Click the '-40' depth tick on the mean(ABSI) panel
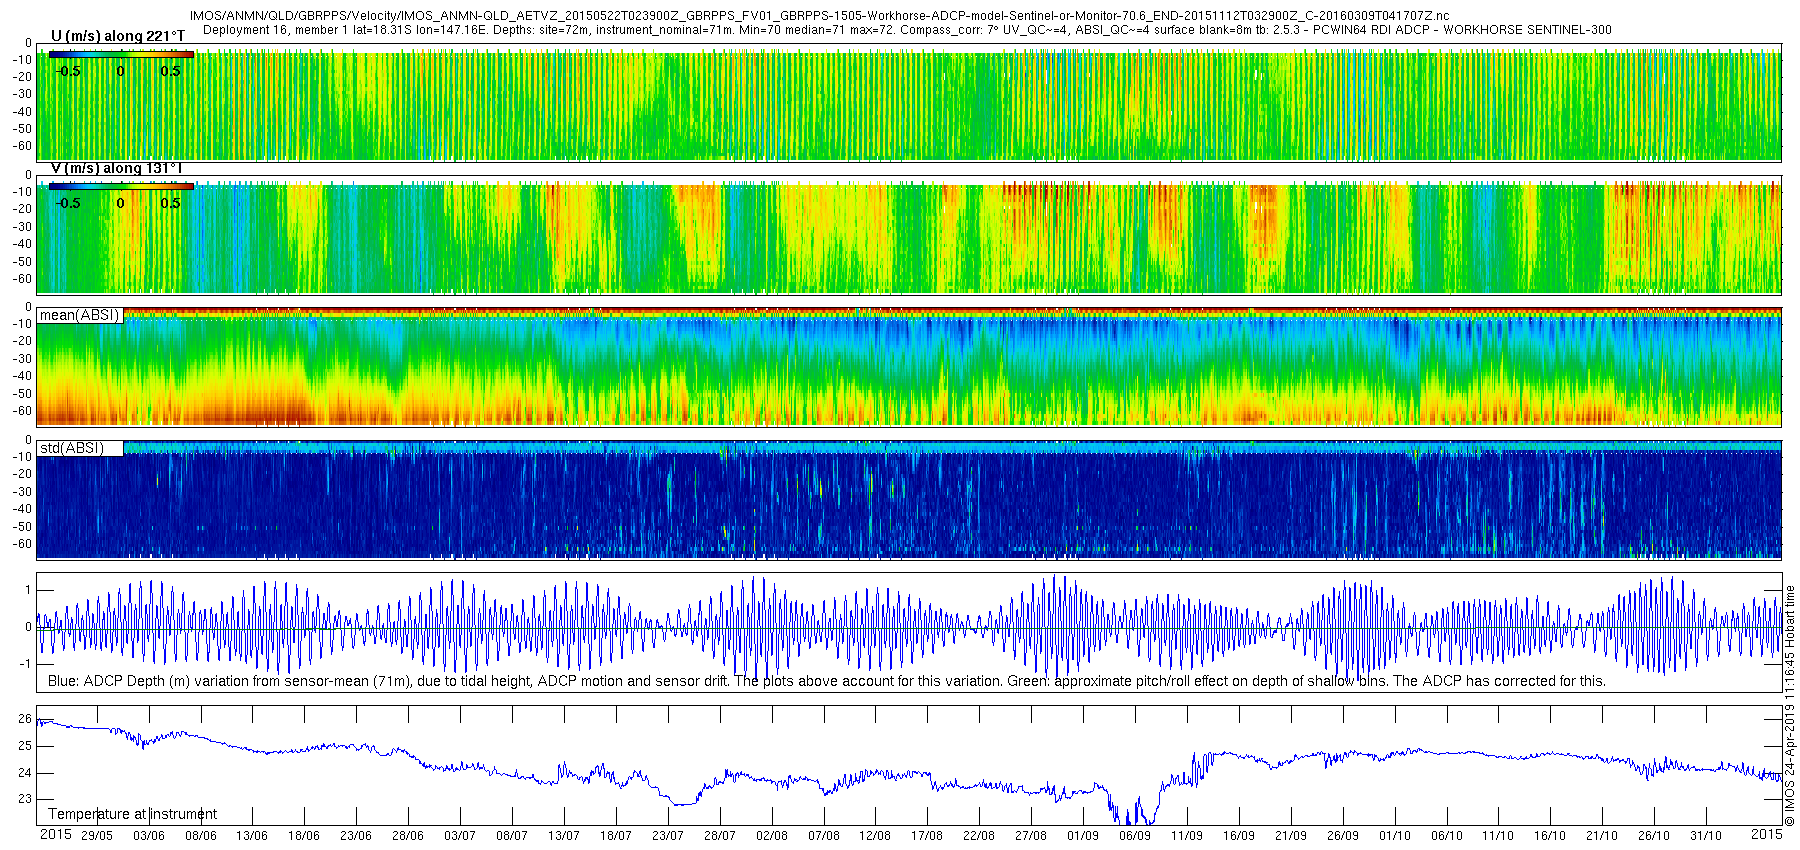This screenshot has height=850, width=1800. pos(22,376)
